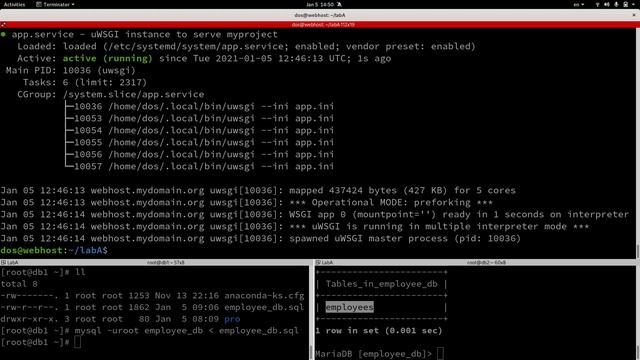Click the 'WSGI app 0' log line

(x=315, y=214)
